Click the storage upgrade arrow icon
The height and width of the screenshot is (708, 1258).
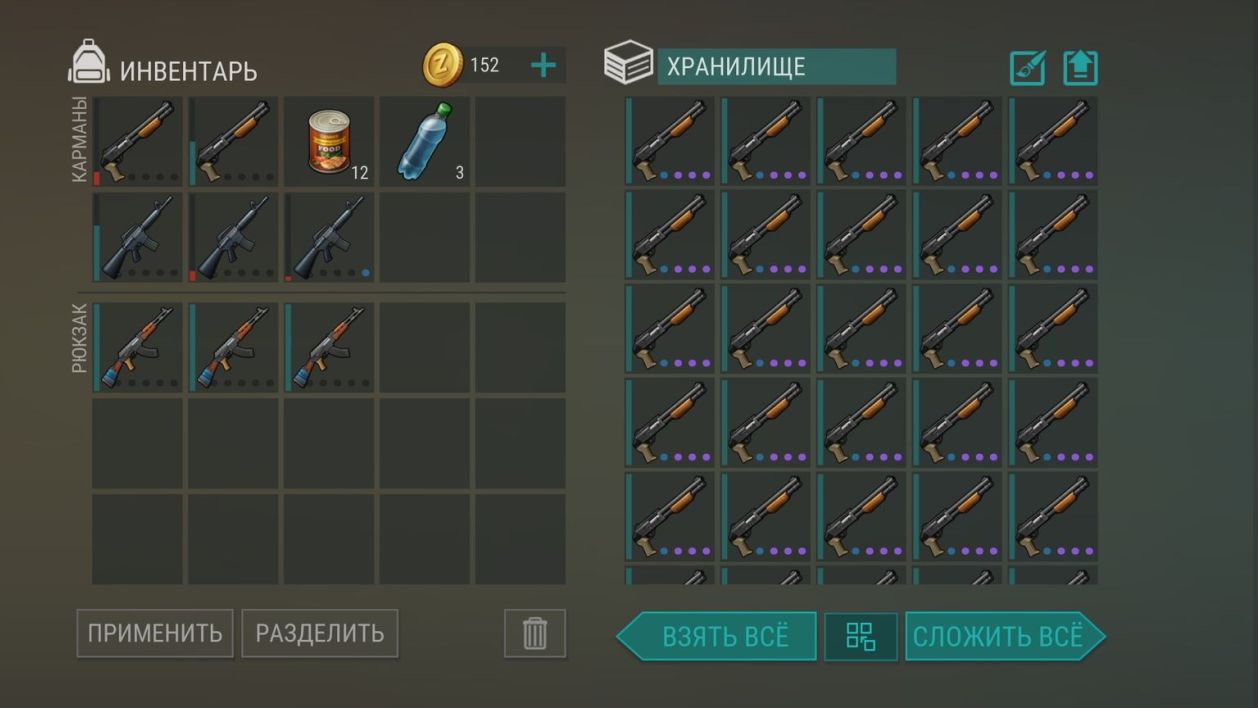[x=1080, y=67]
